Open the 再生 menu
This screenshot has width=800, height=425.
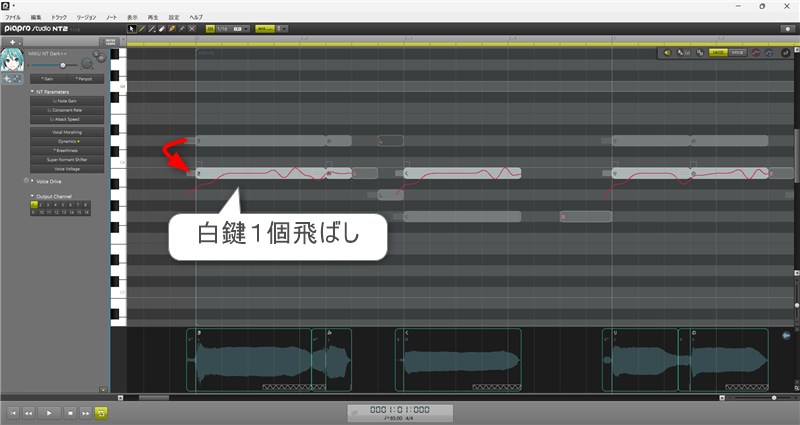coord(153,17)
